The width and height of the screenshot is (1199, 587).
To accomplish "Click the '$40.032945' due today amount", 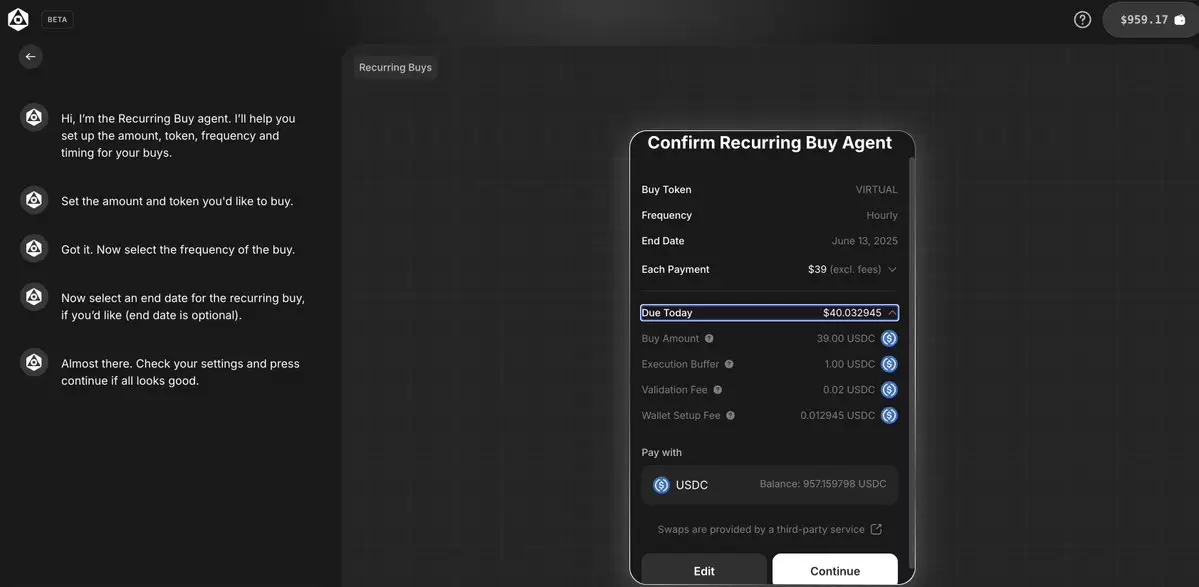I will [x=852, y=313].
